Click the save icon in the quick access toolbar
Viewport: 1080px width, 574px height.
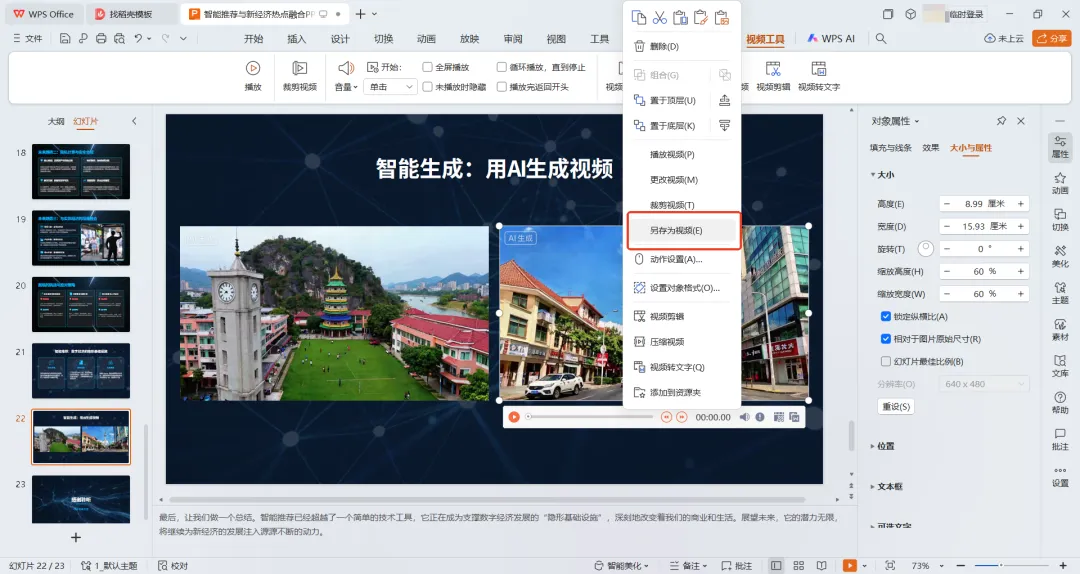pos(65,39)
